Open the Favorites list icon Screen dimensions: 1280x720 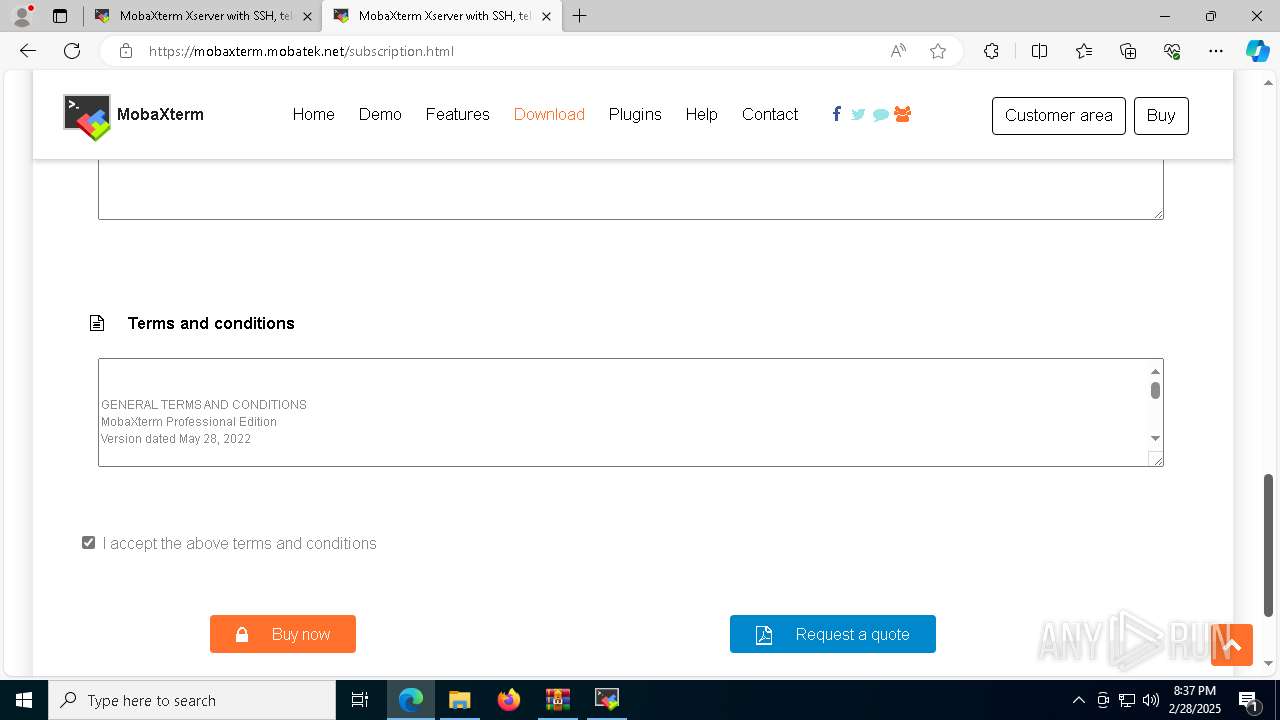coord(1084,51)
